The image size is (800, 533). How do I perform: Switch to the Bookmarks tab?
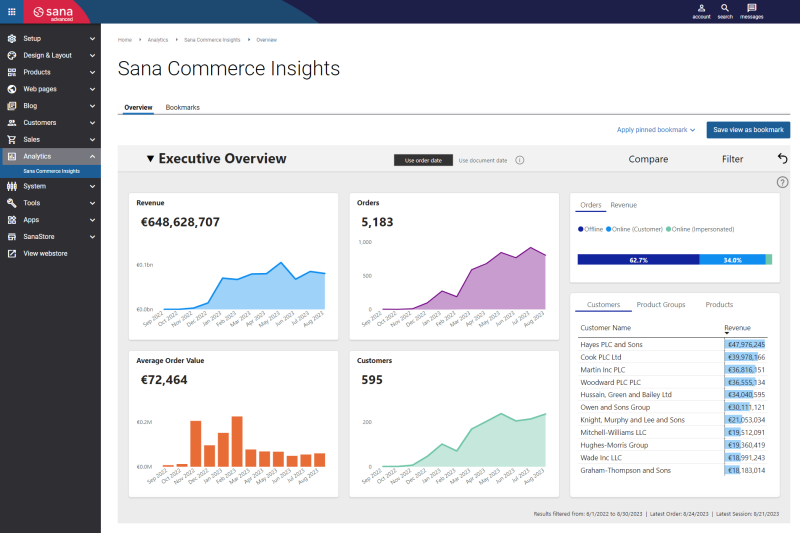click(x=183, y=107)
